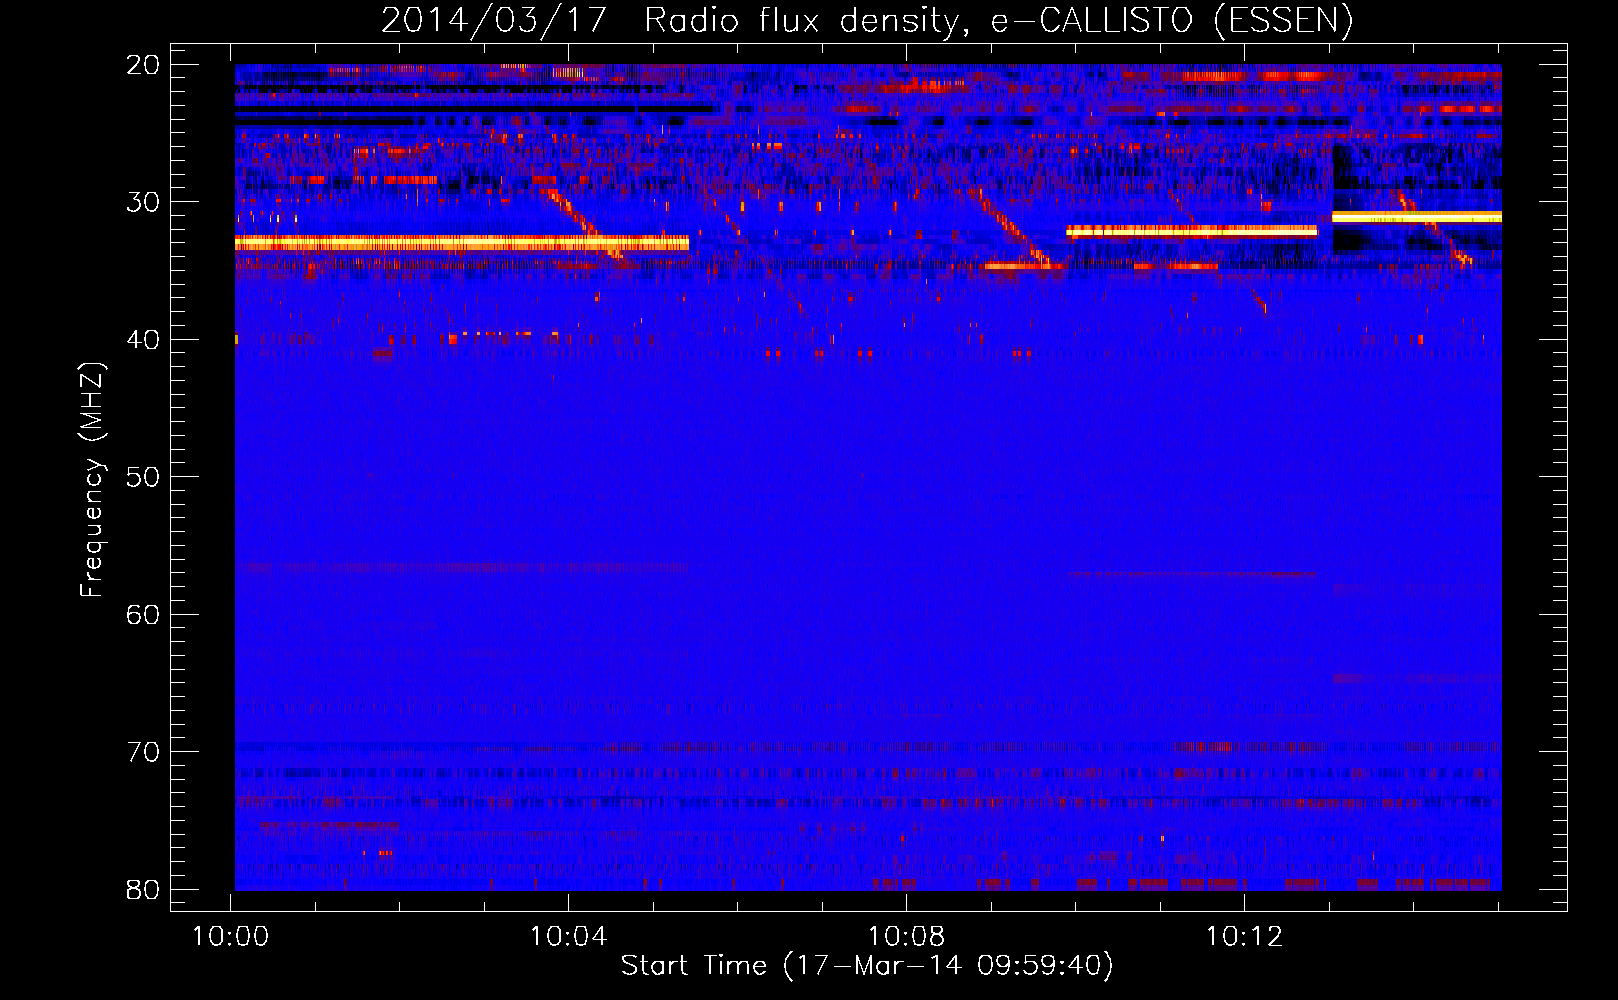Viewport: 1618px width, 1000px height.
Task: Click the bright yellow band starting at 10:00
Action: tap(462, 243)
